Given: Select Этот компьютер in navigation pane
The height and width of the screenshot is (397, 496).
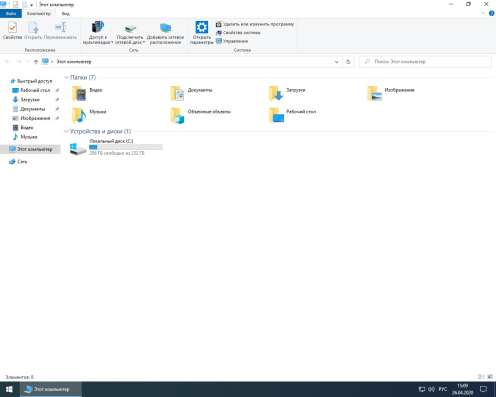Looking at the screenshot, I should [x=31, y=149].
